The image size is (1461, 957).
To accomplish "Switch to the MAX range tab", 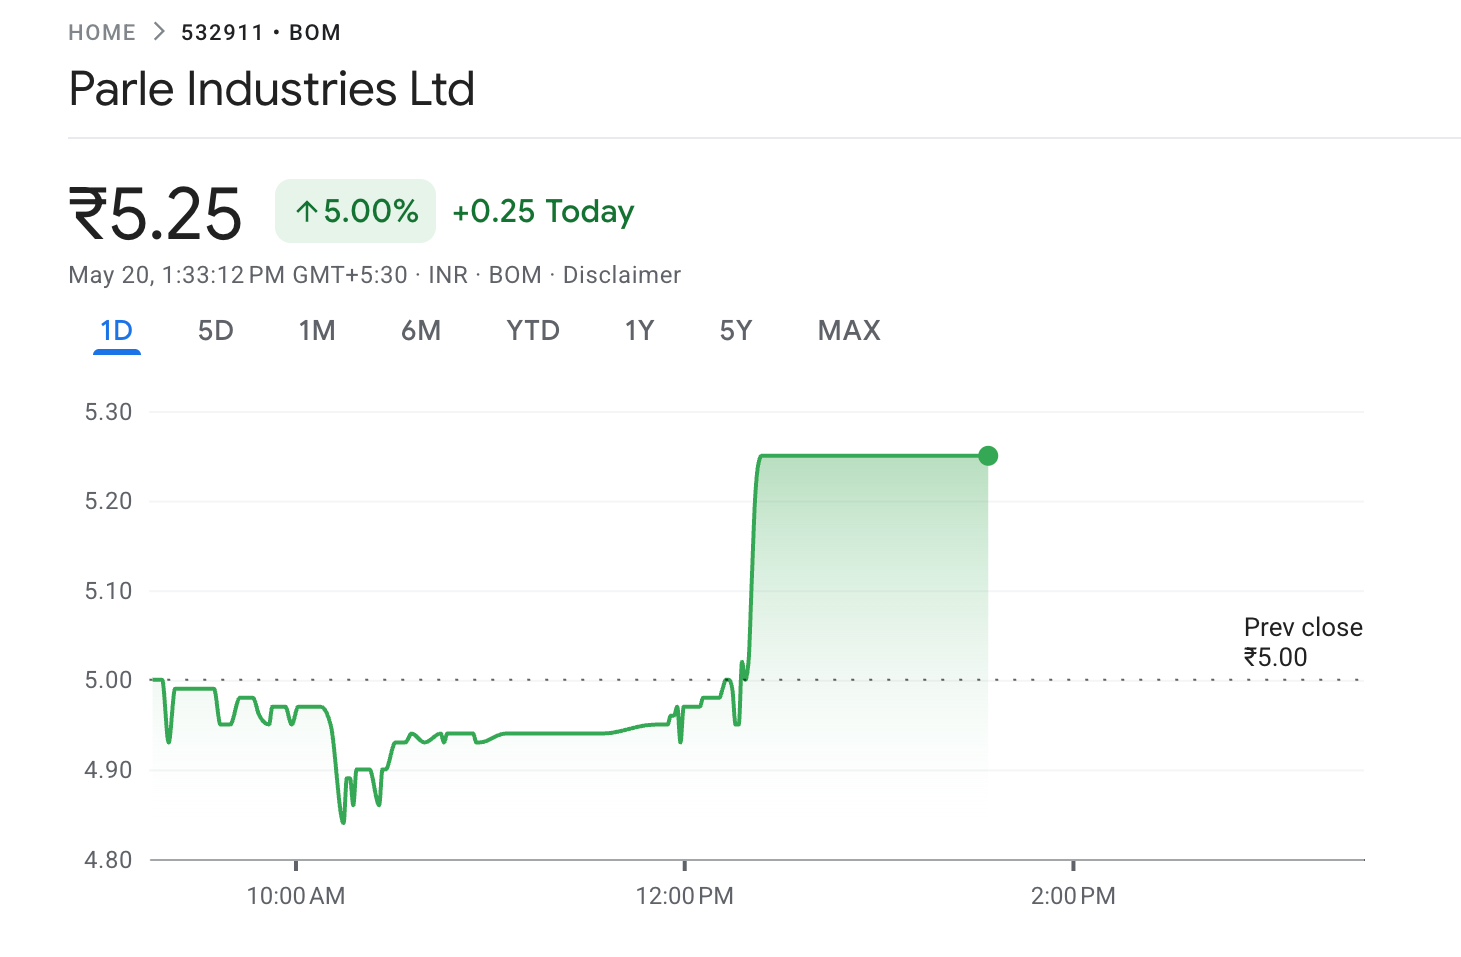I will (849, 331).
